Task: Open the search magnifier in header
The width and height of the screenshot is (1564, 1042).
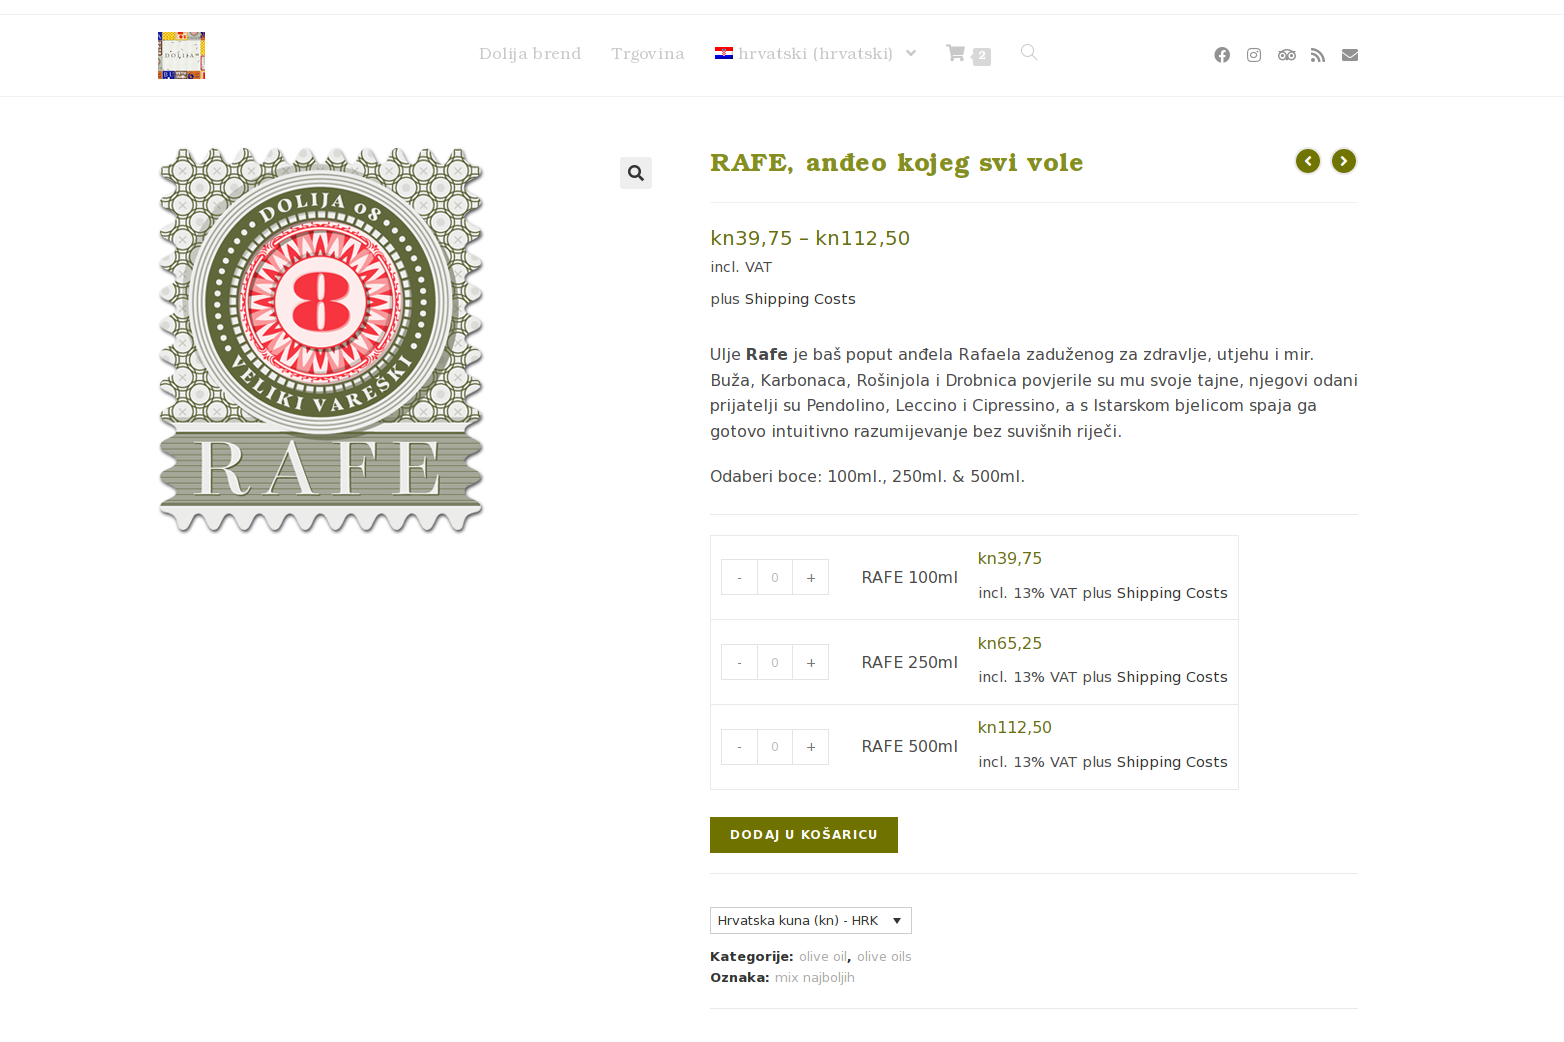Action: pos(1029,52)
